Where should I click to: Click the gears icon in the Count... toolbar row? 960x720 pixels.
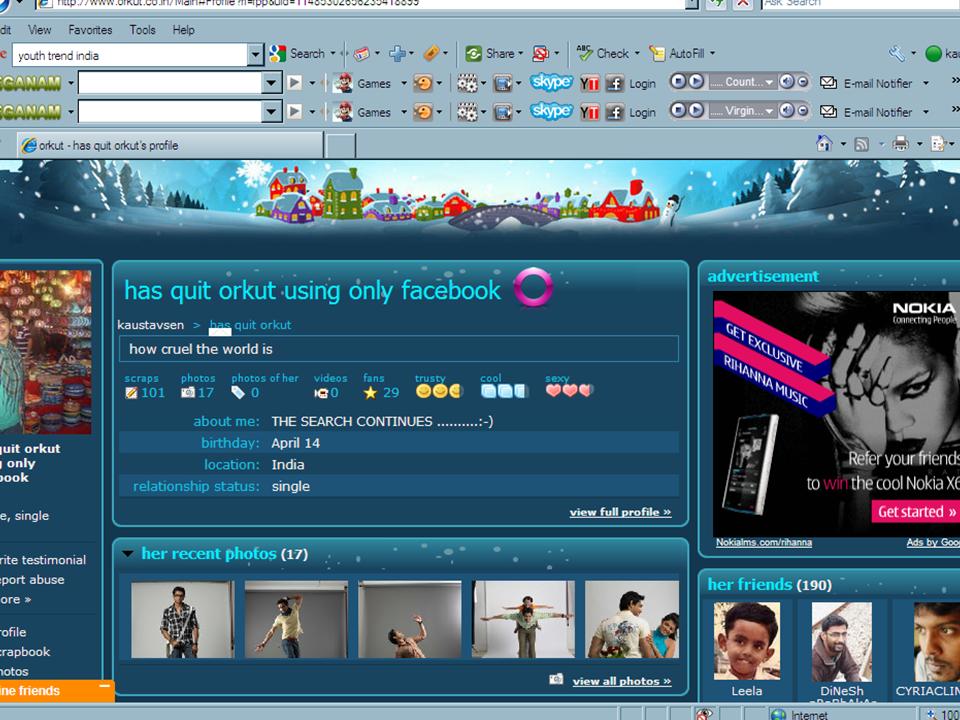tap(467, 83)
